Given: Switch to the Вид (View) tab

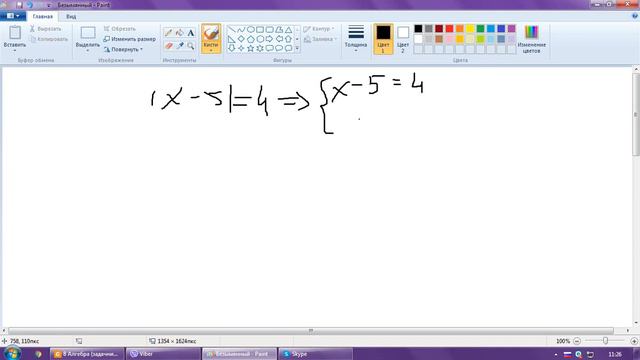Looking at the screenshot, I should click(71, 17).
